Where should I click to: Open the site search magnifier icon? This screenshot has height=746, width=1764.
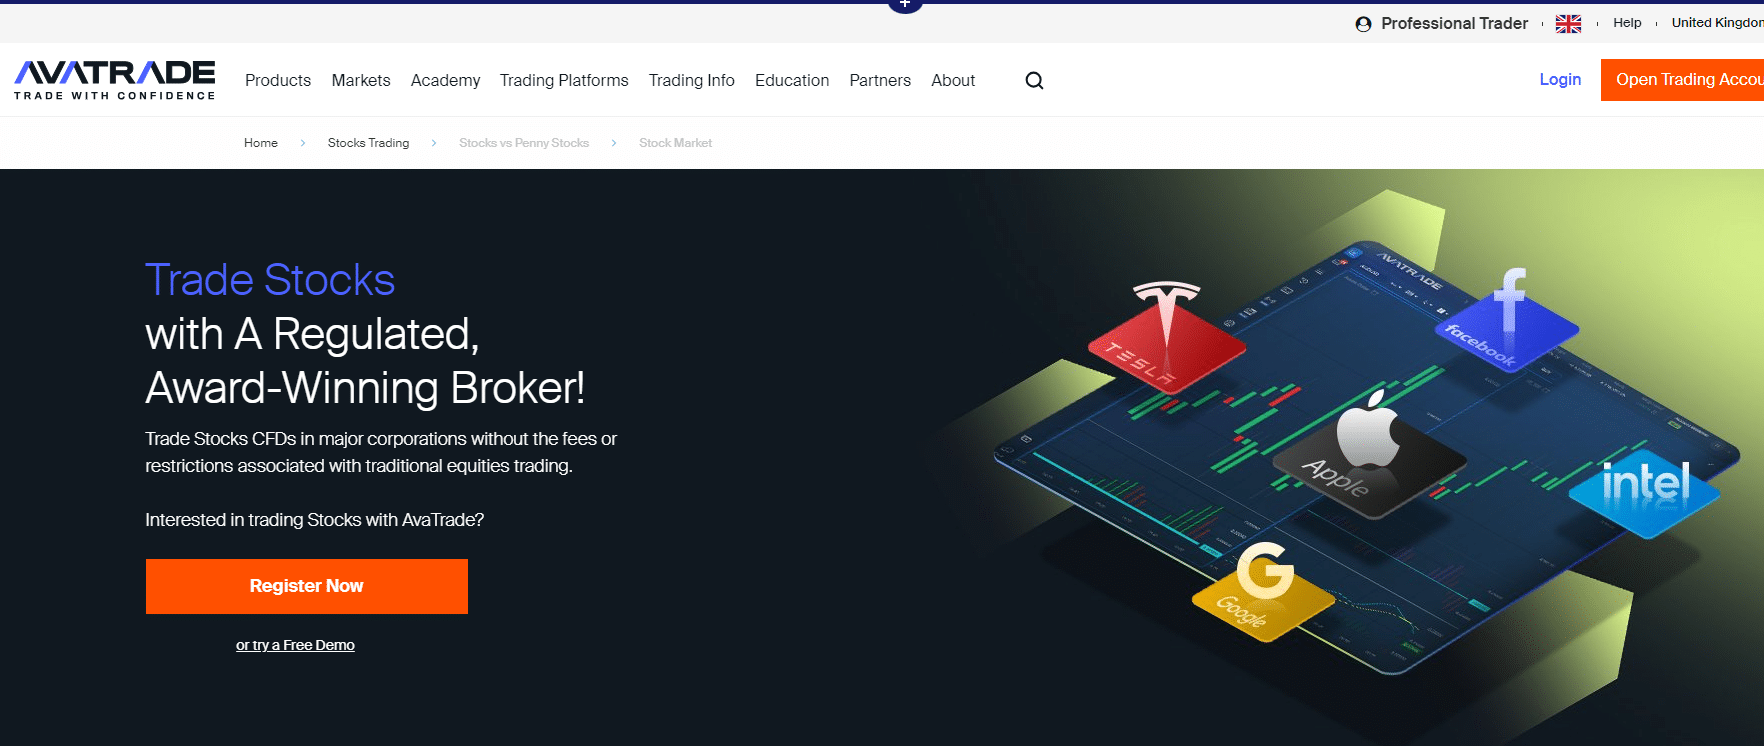tap(1034, 80)
